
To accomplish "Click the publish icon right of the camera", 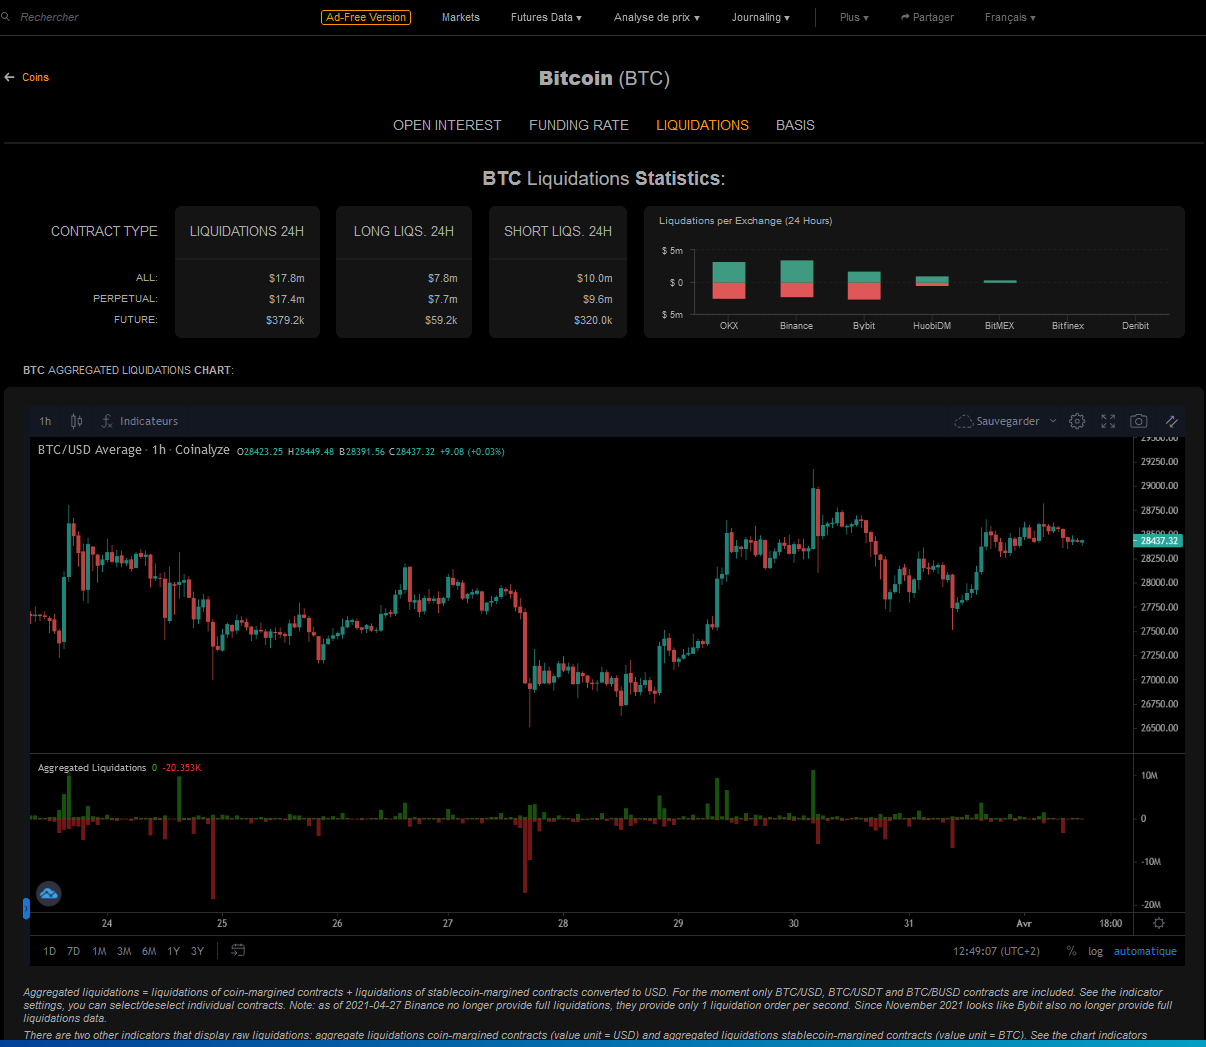I will click(1171, 421).
